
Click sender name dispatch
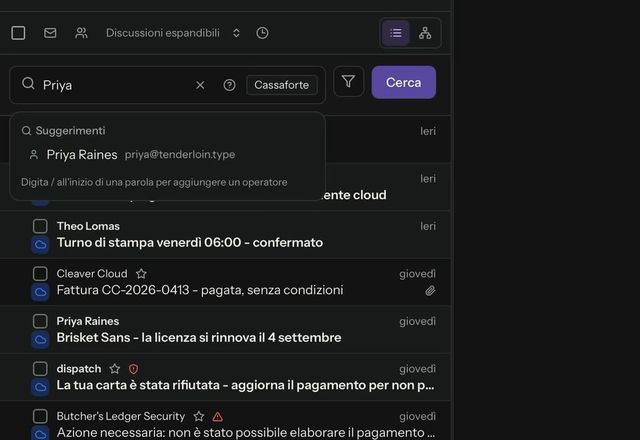click(x=79, y=369)
